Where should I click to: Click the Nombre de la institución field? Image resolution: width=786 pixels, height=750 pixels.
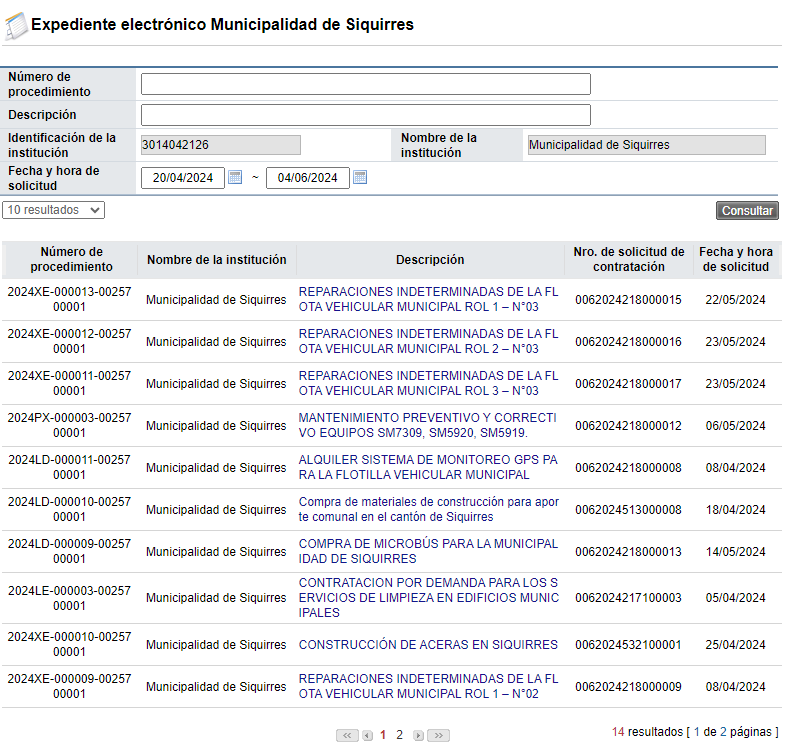[647, 145]
